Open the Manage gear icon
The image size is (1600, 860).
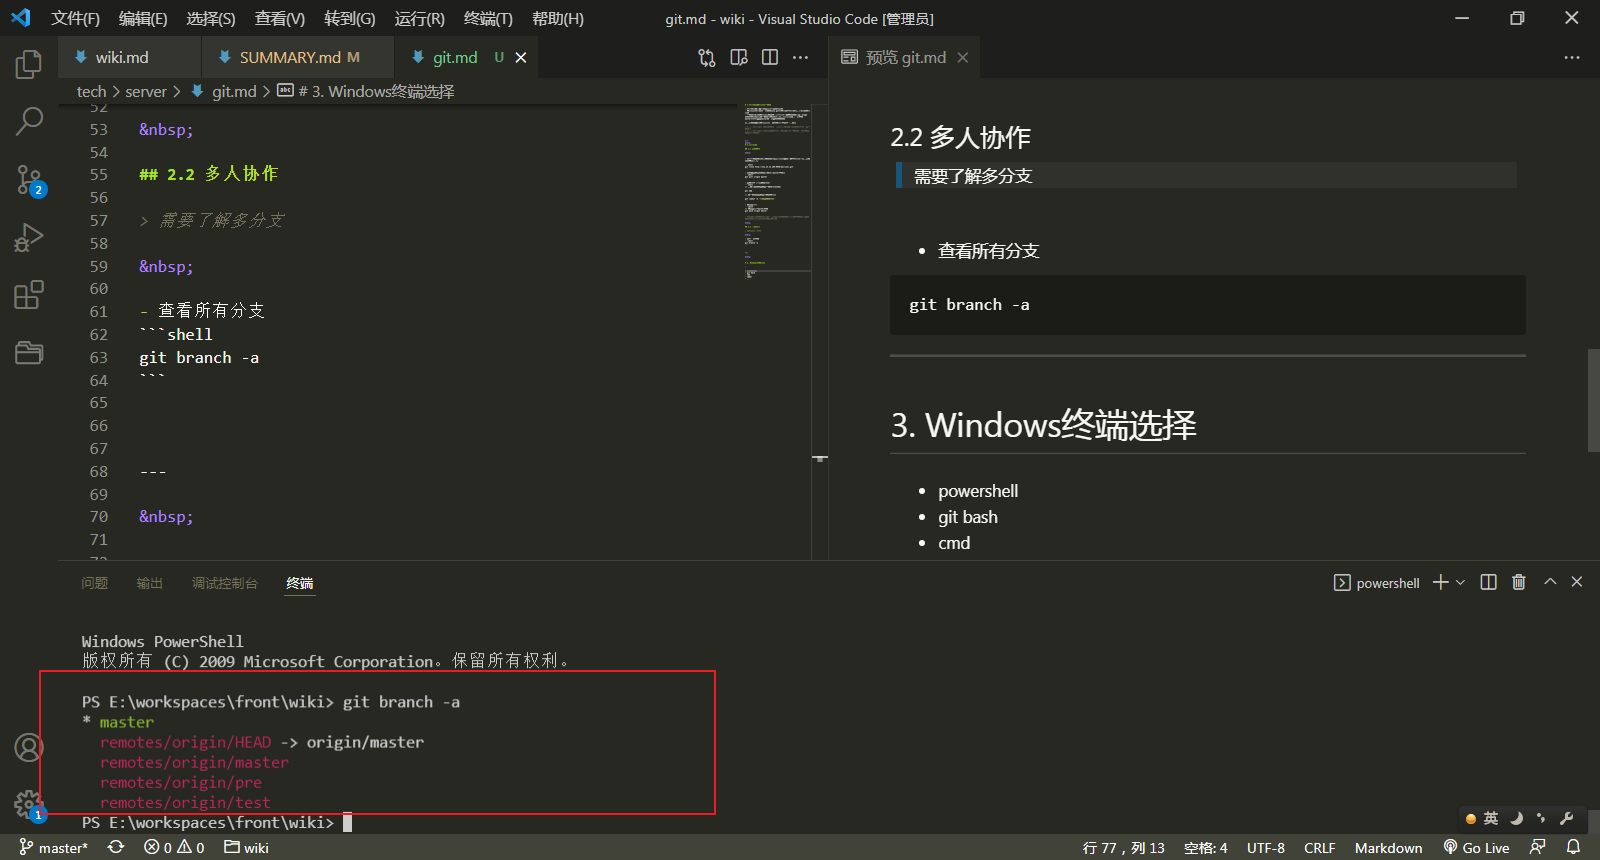click(29, 804)
